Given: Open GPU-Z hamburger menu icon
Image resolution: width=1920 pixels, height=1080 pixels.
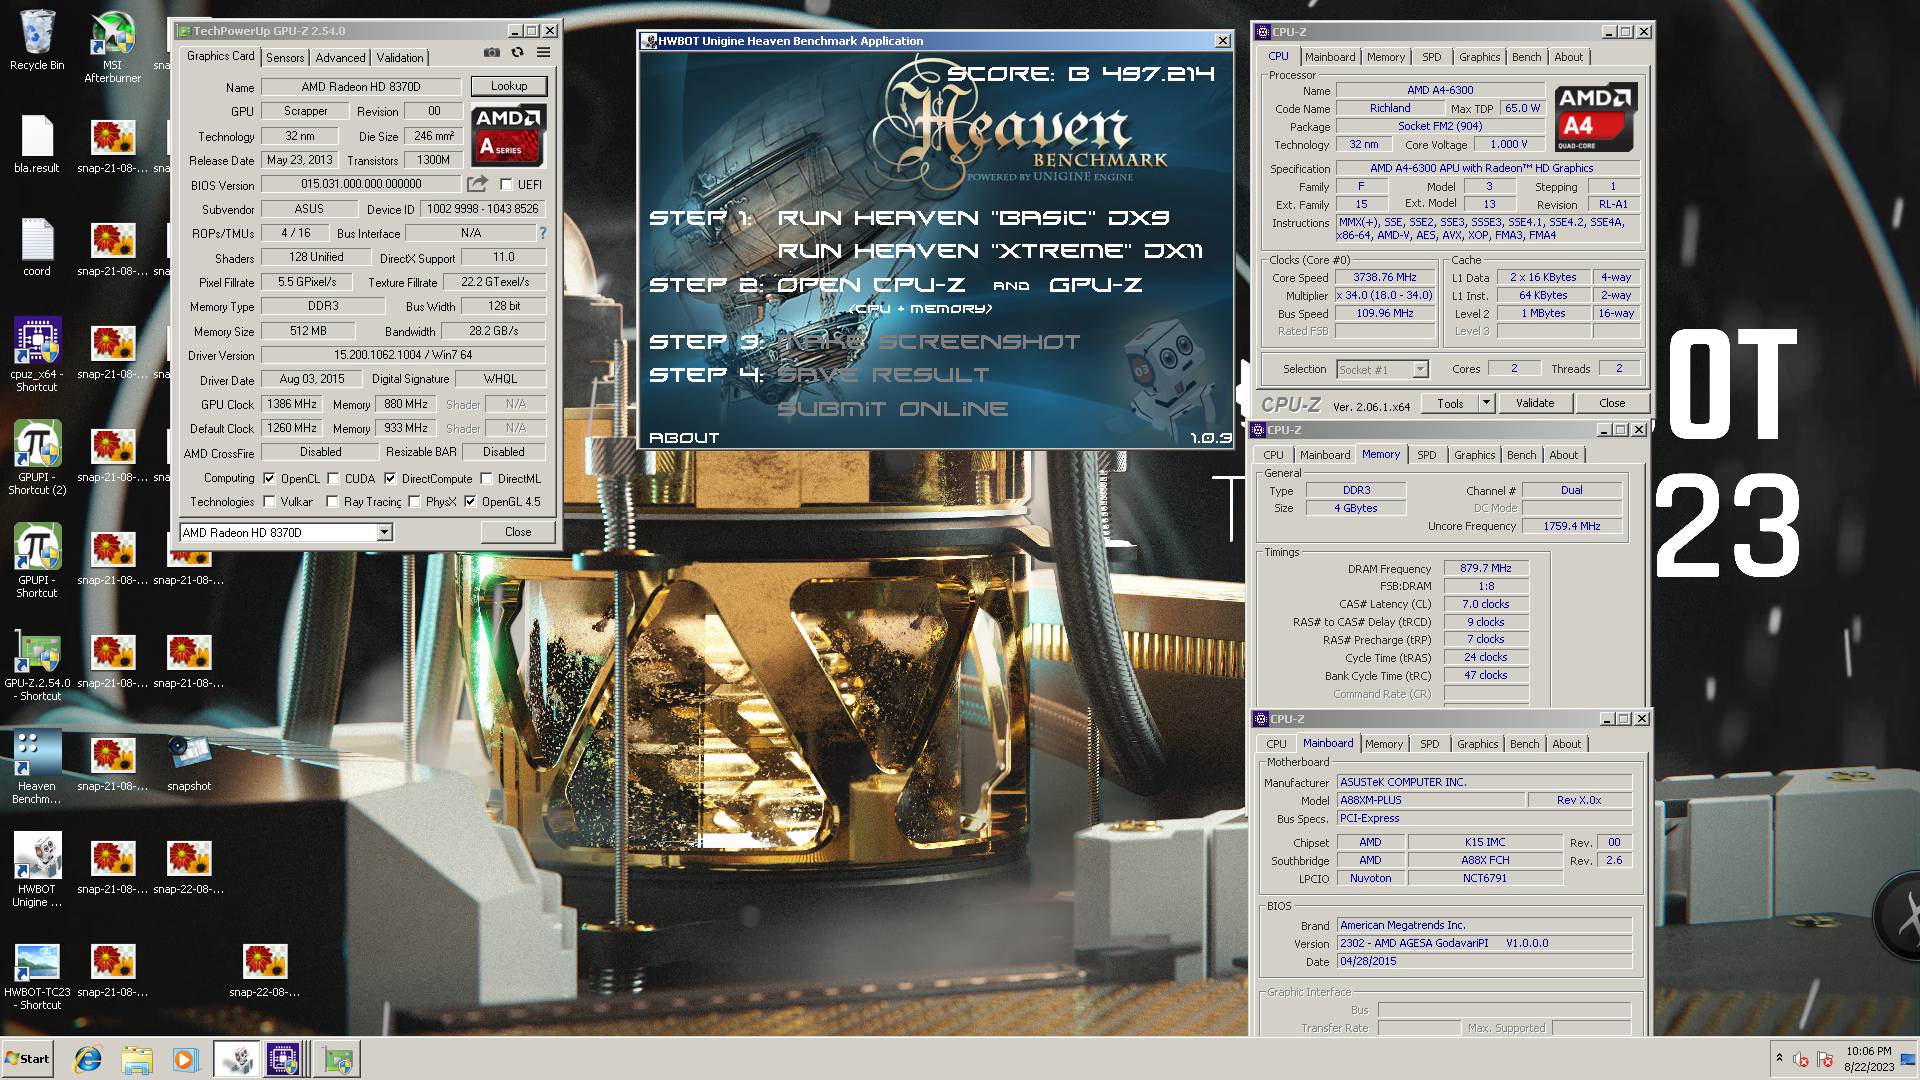Looking at the screenshot, I should (543, 53).
